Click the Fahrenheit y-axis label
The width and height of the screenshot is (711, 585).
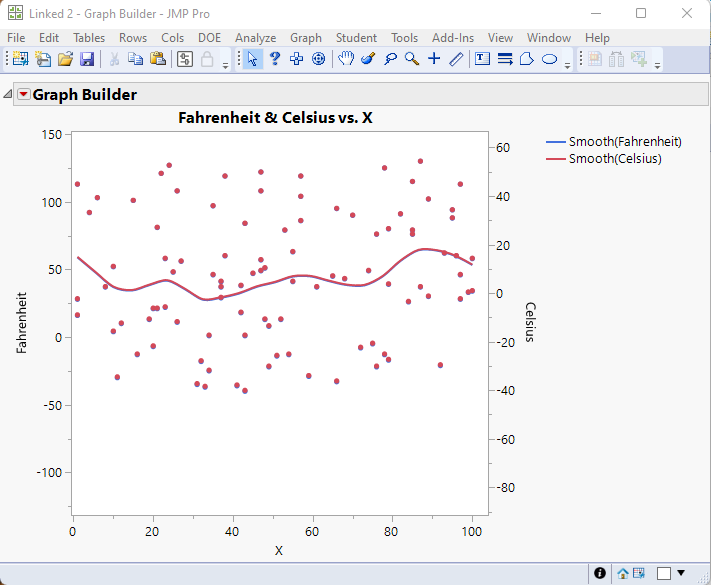pyautogui.click(x=21, y=323)
